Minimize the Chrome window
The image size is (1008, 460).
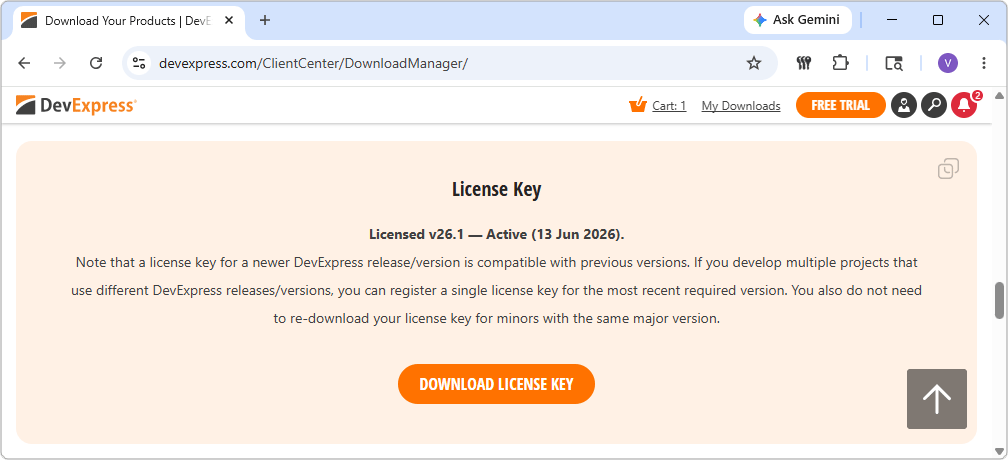click(x=892, y=20)
